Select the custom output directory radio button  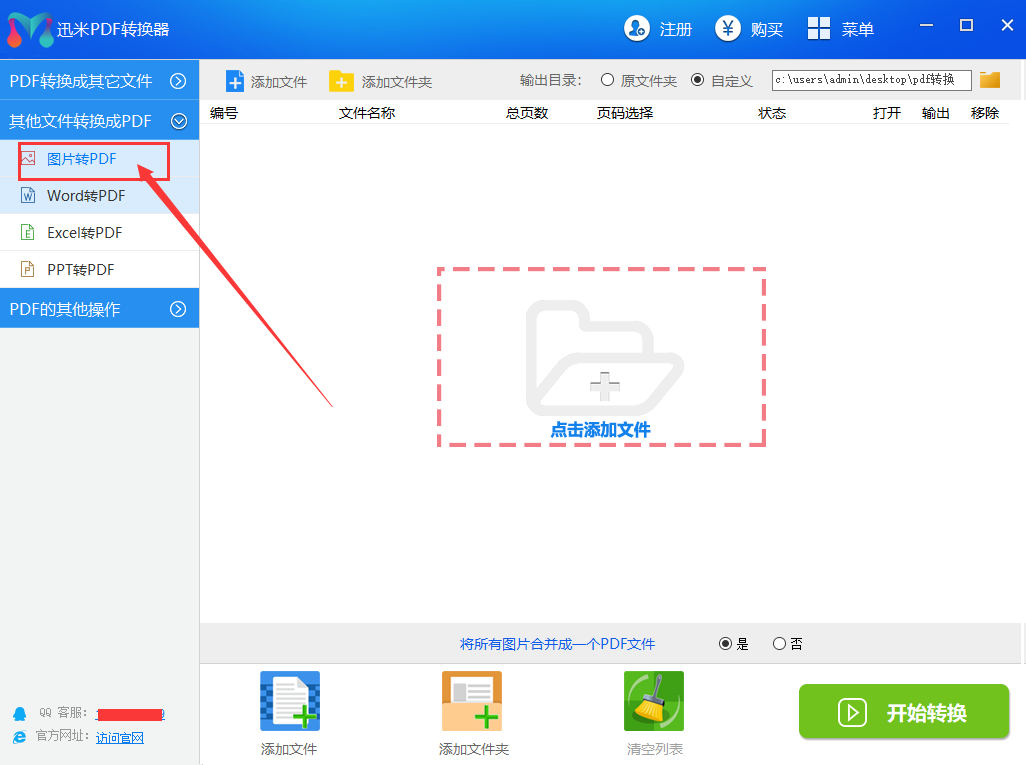click(697, 80)
